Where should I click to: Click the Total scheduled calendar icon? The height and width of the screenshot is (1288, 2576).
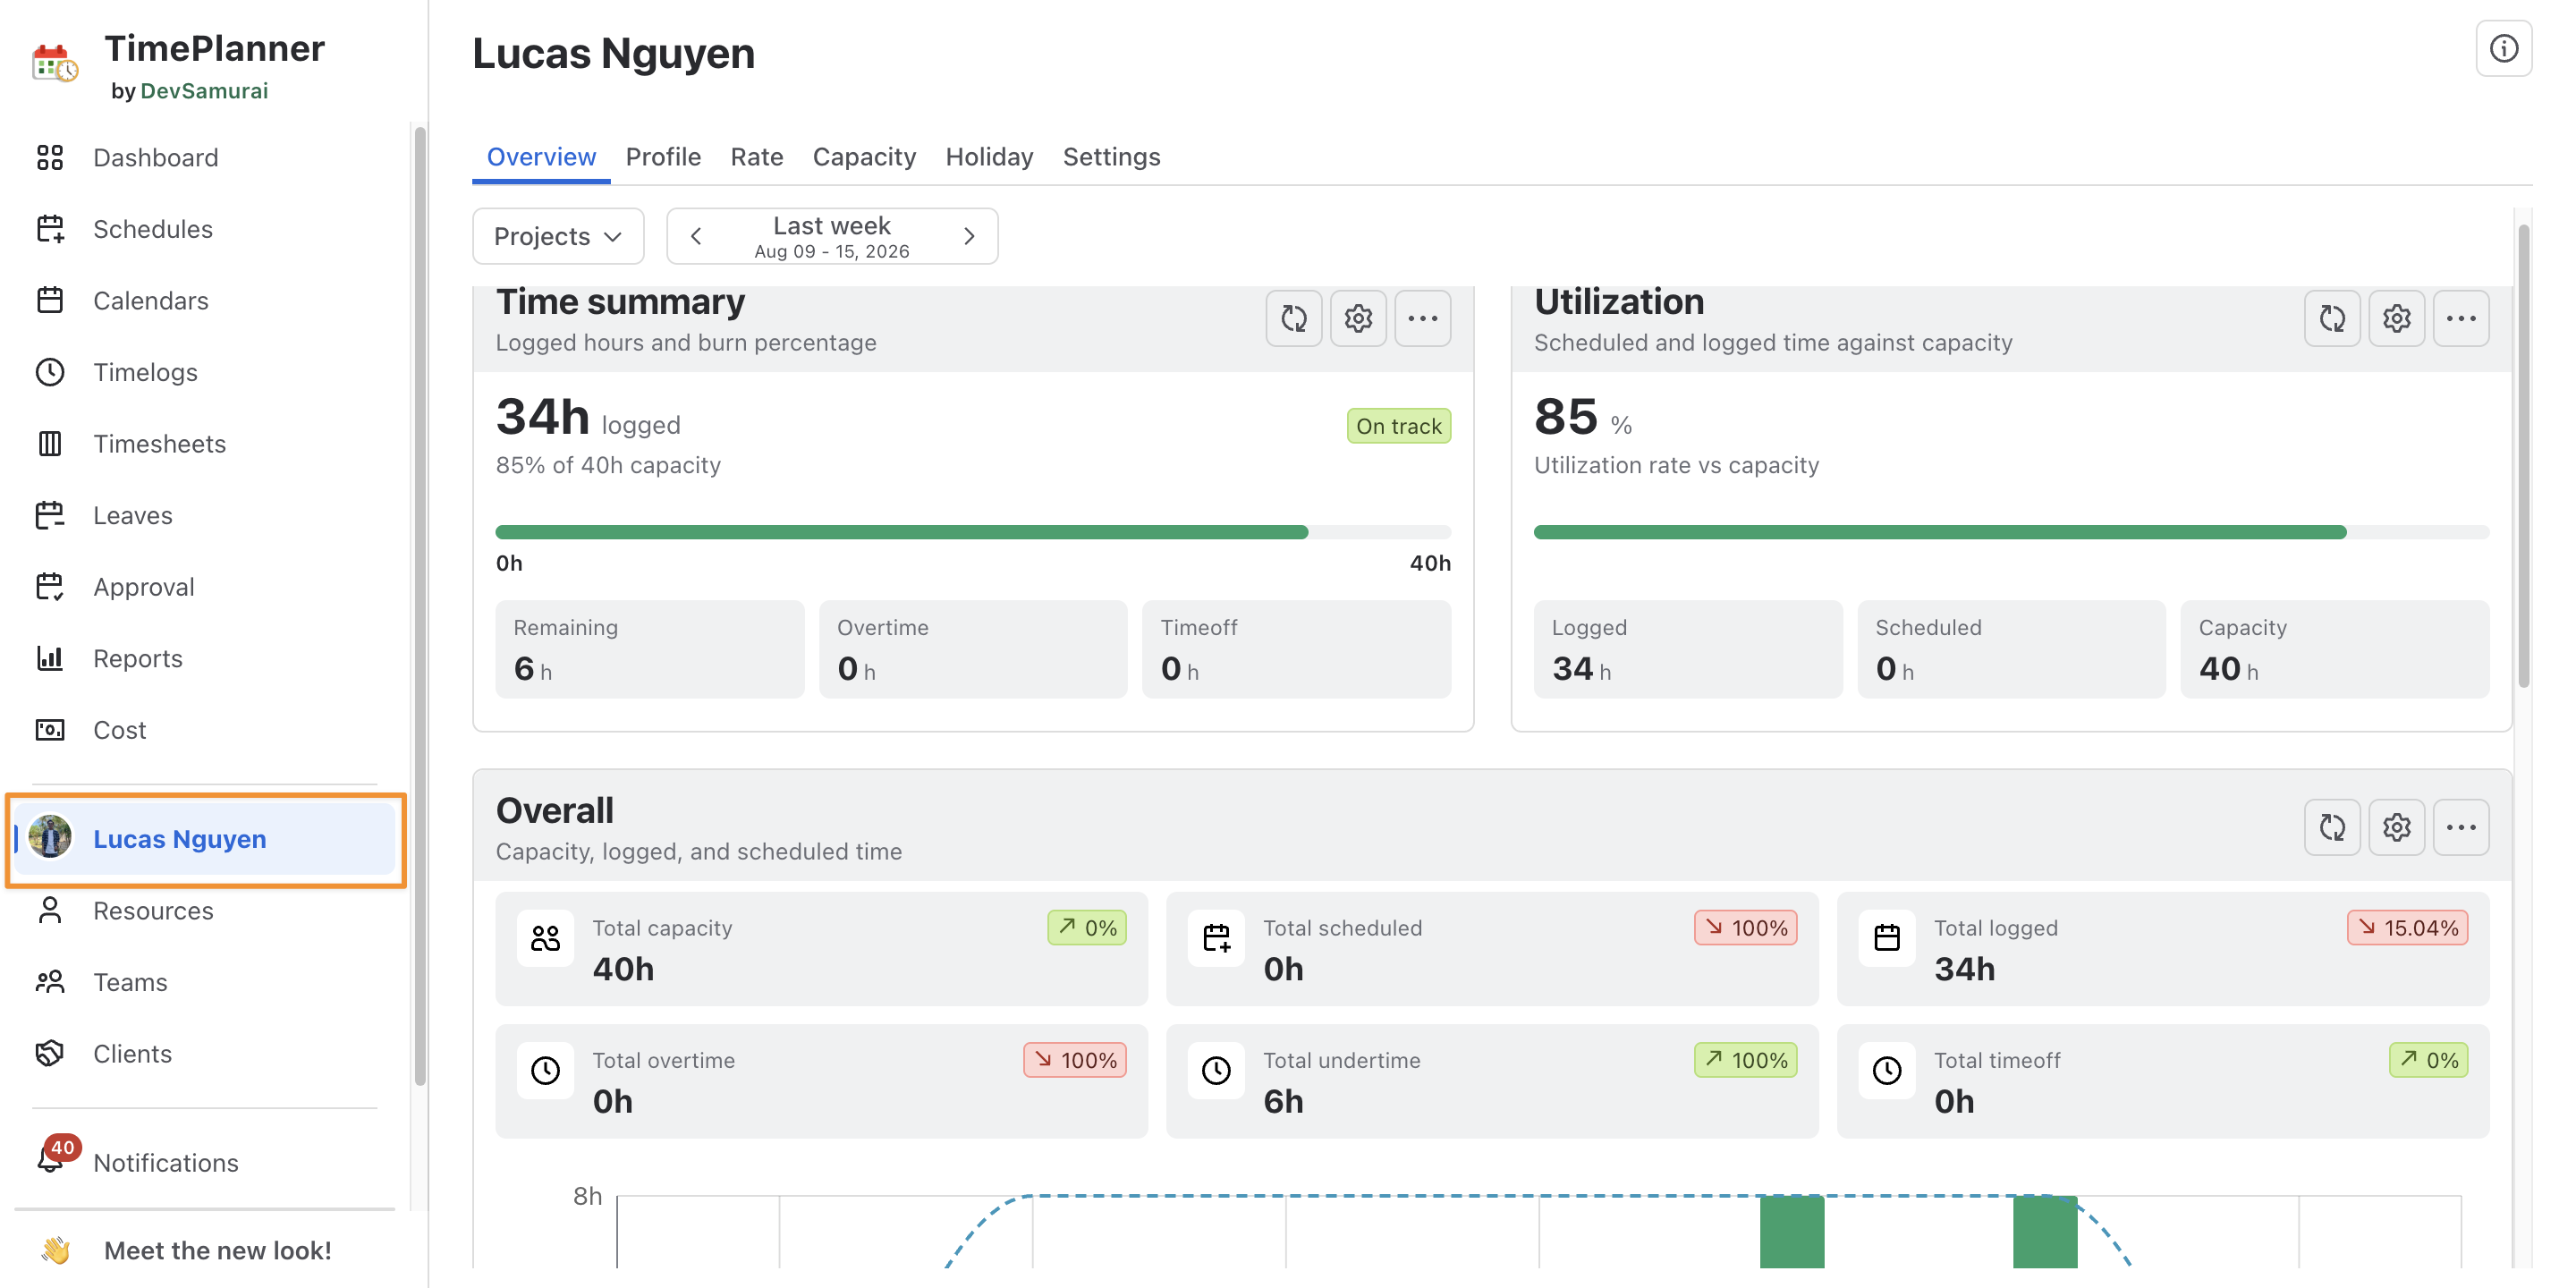[1216, 938]
